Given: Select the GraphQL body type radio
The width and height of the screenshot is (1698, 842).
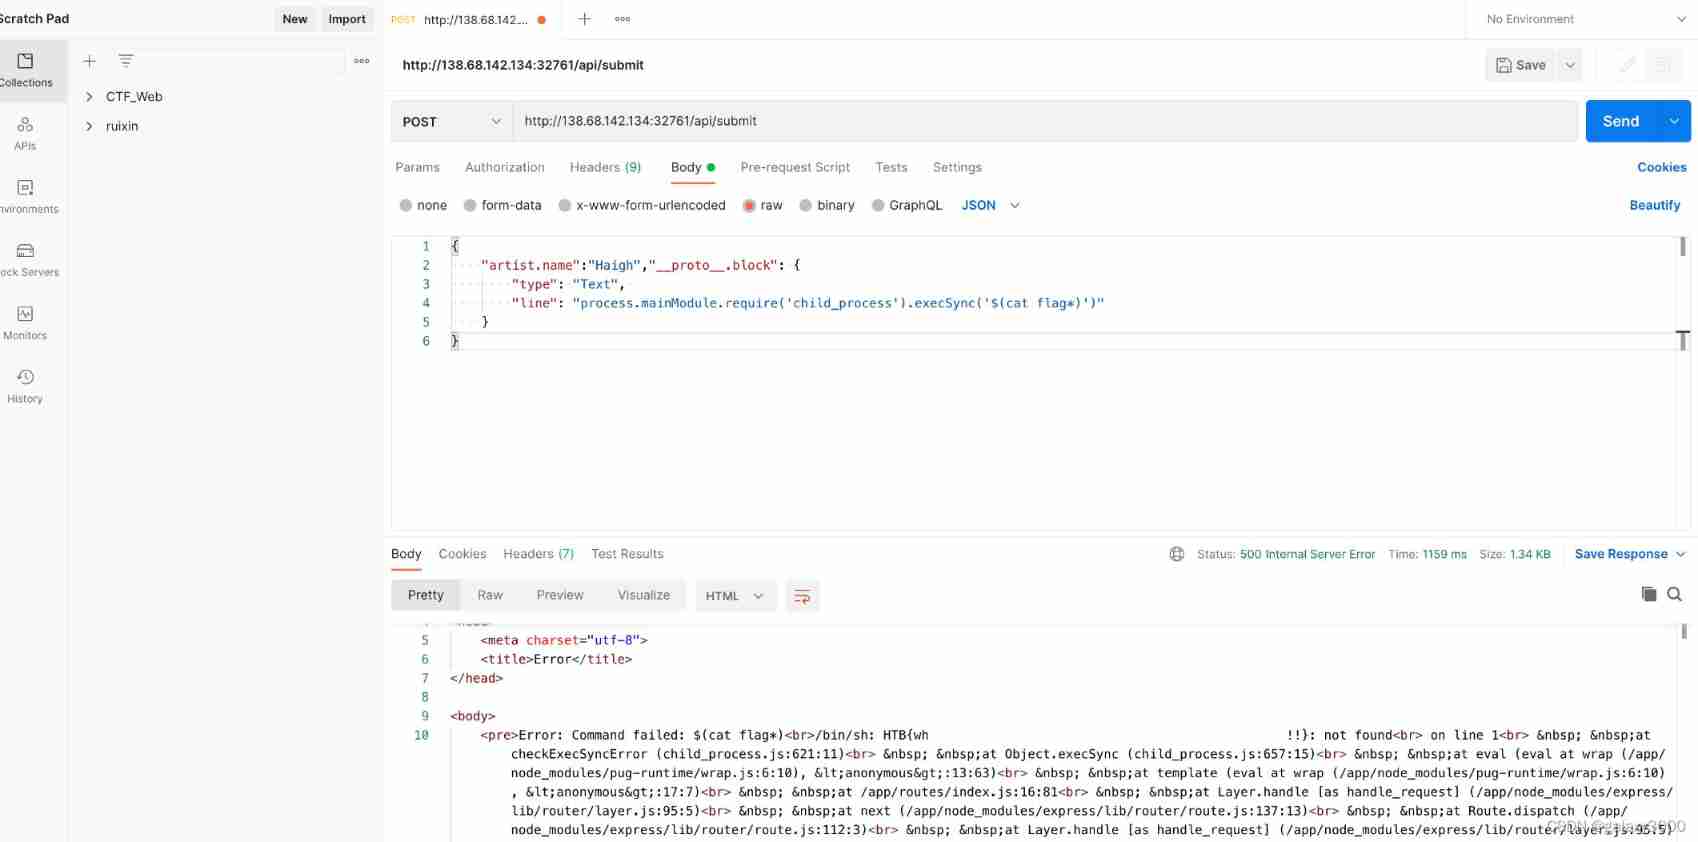Looking at the screenshot, I should click(x=878, y=205).
